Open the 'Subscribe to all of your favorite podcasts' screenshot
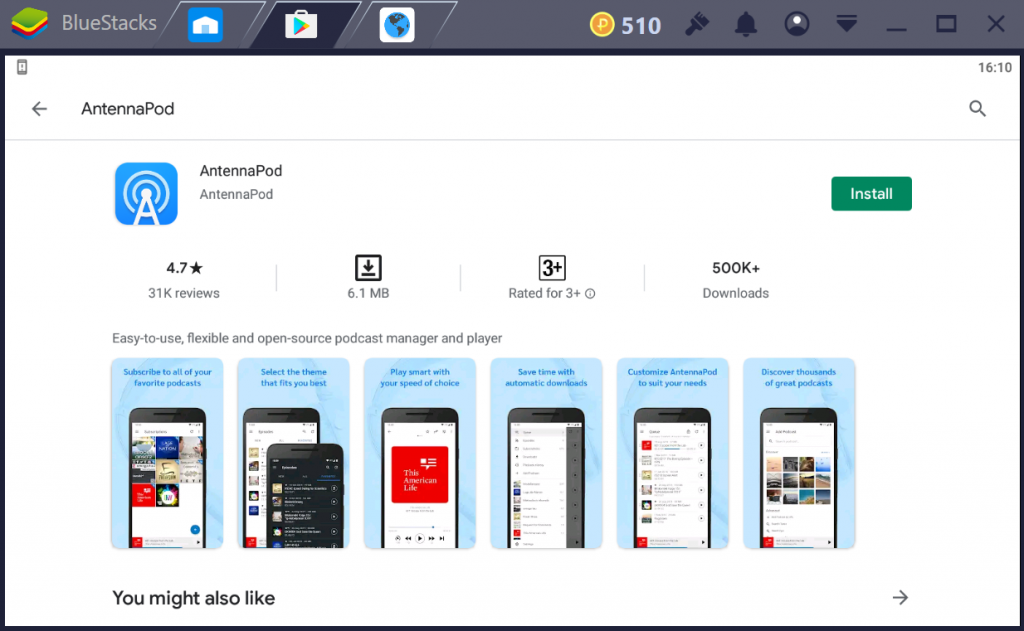 click(167, 453)
